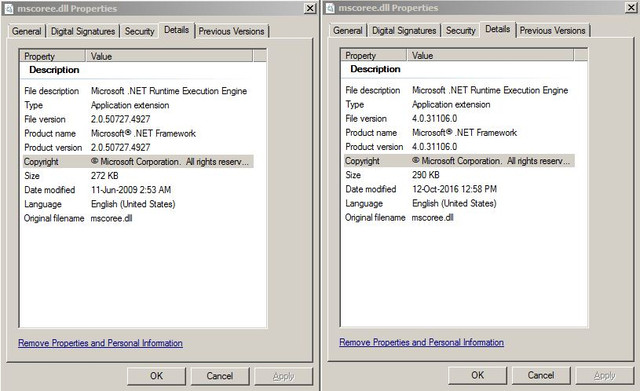Switch to Security tab in right window
Screen dimensions: 640x391
[x=460, y=30]
